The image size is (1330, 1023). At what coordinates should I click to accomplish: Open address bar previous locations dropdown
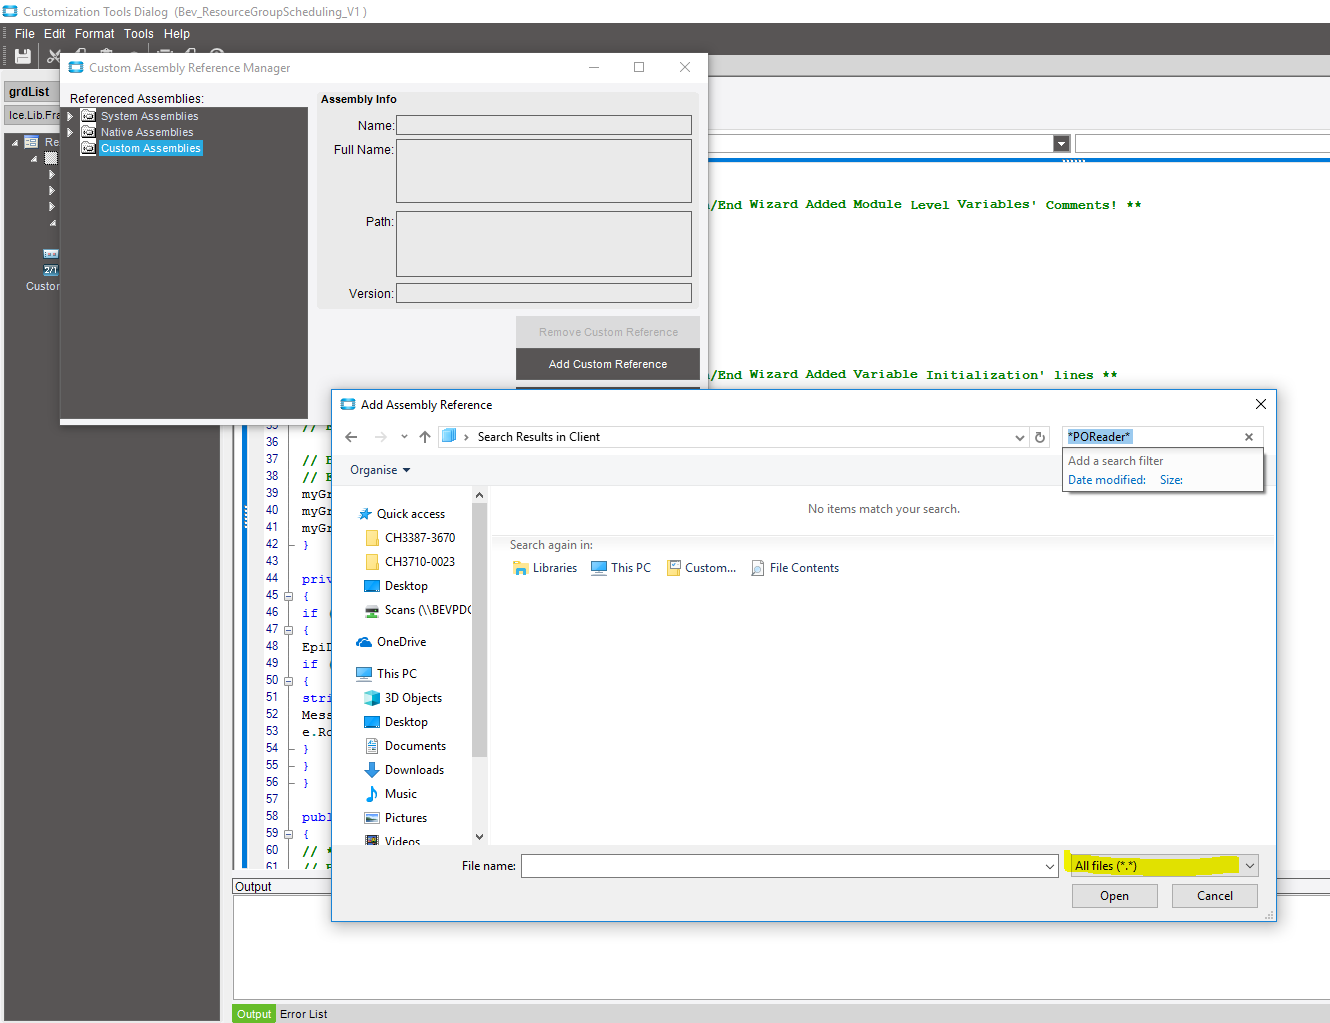point(1020,437)
